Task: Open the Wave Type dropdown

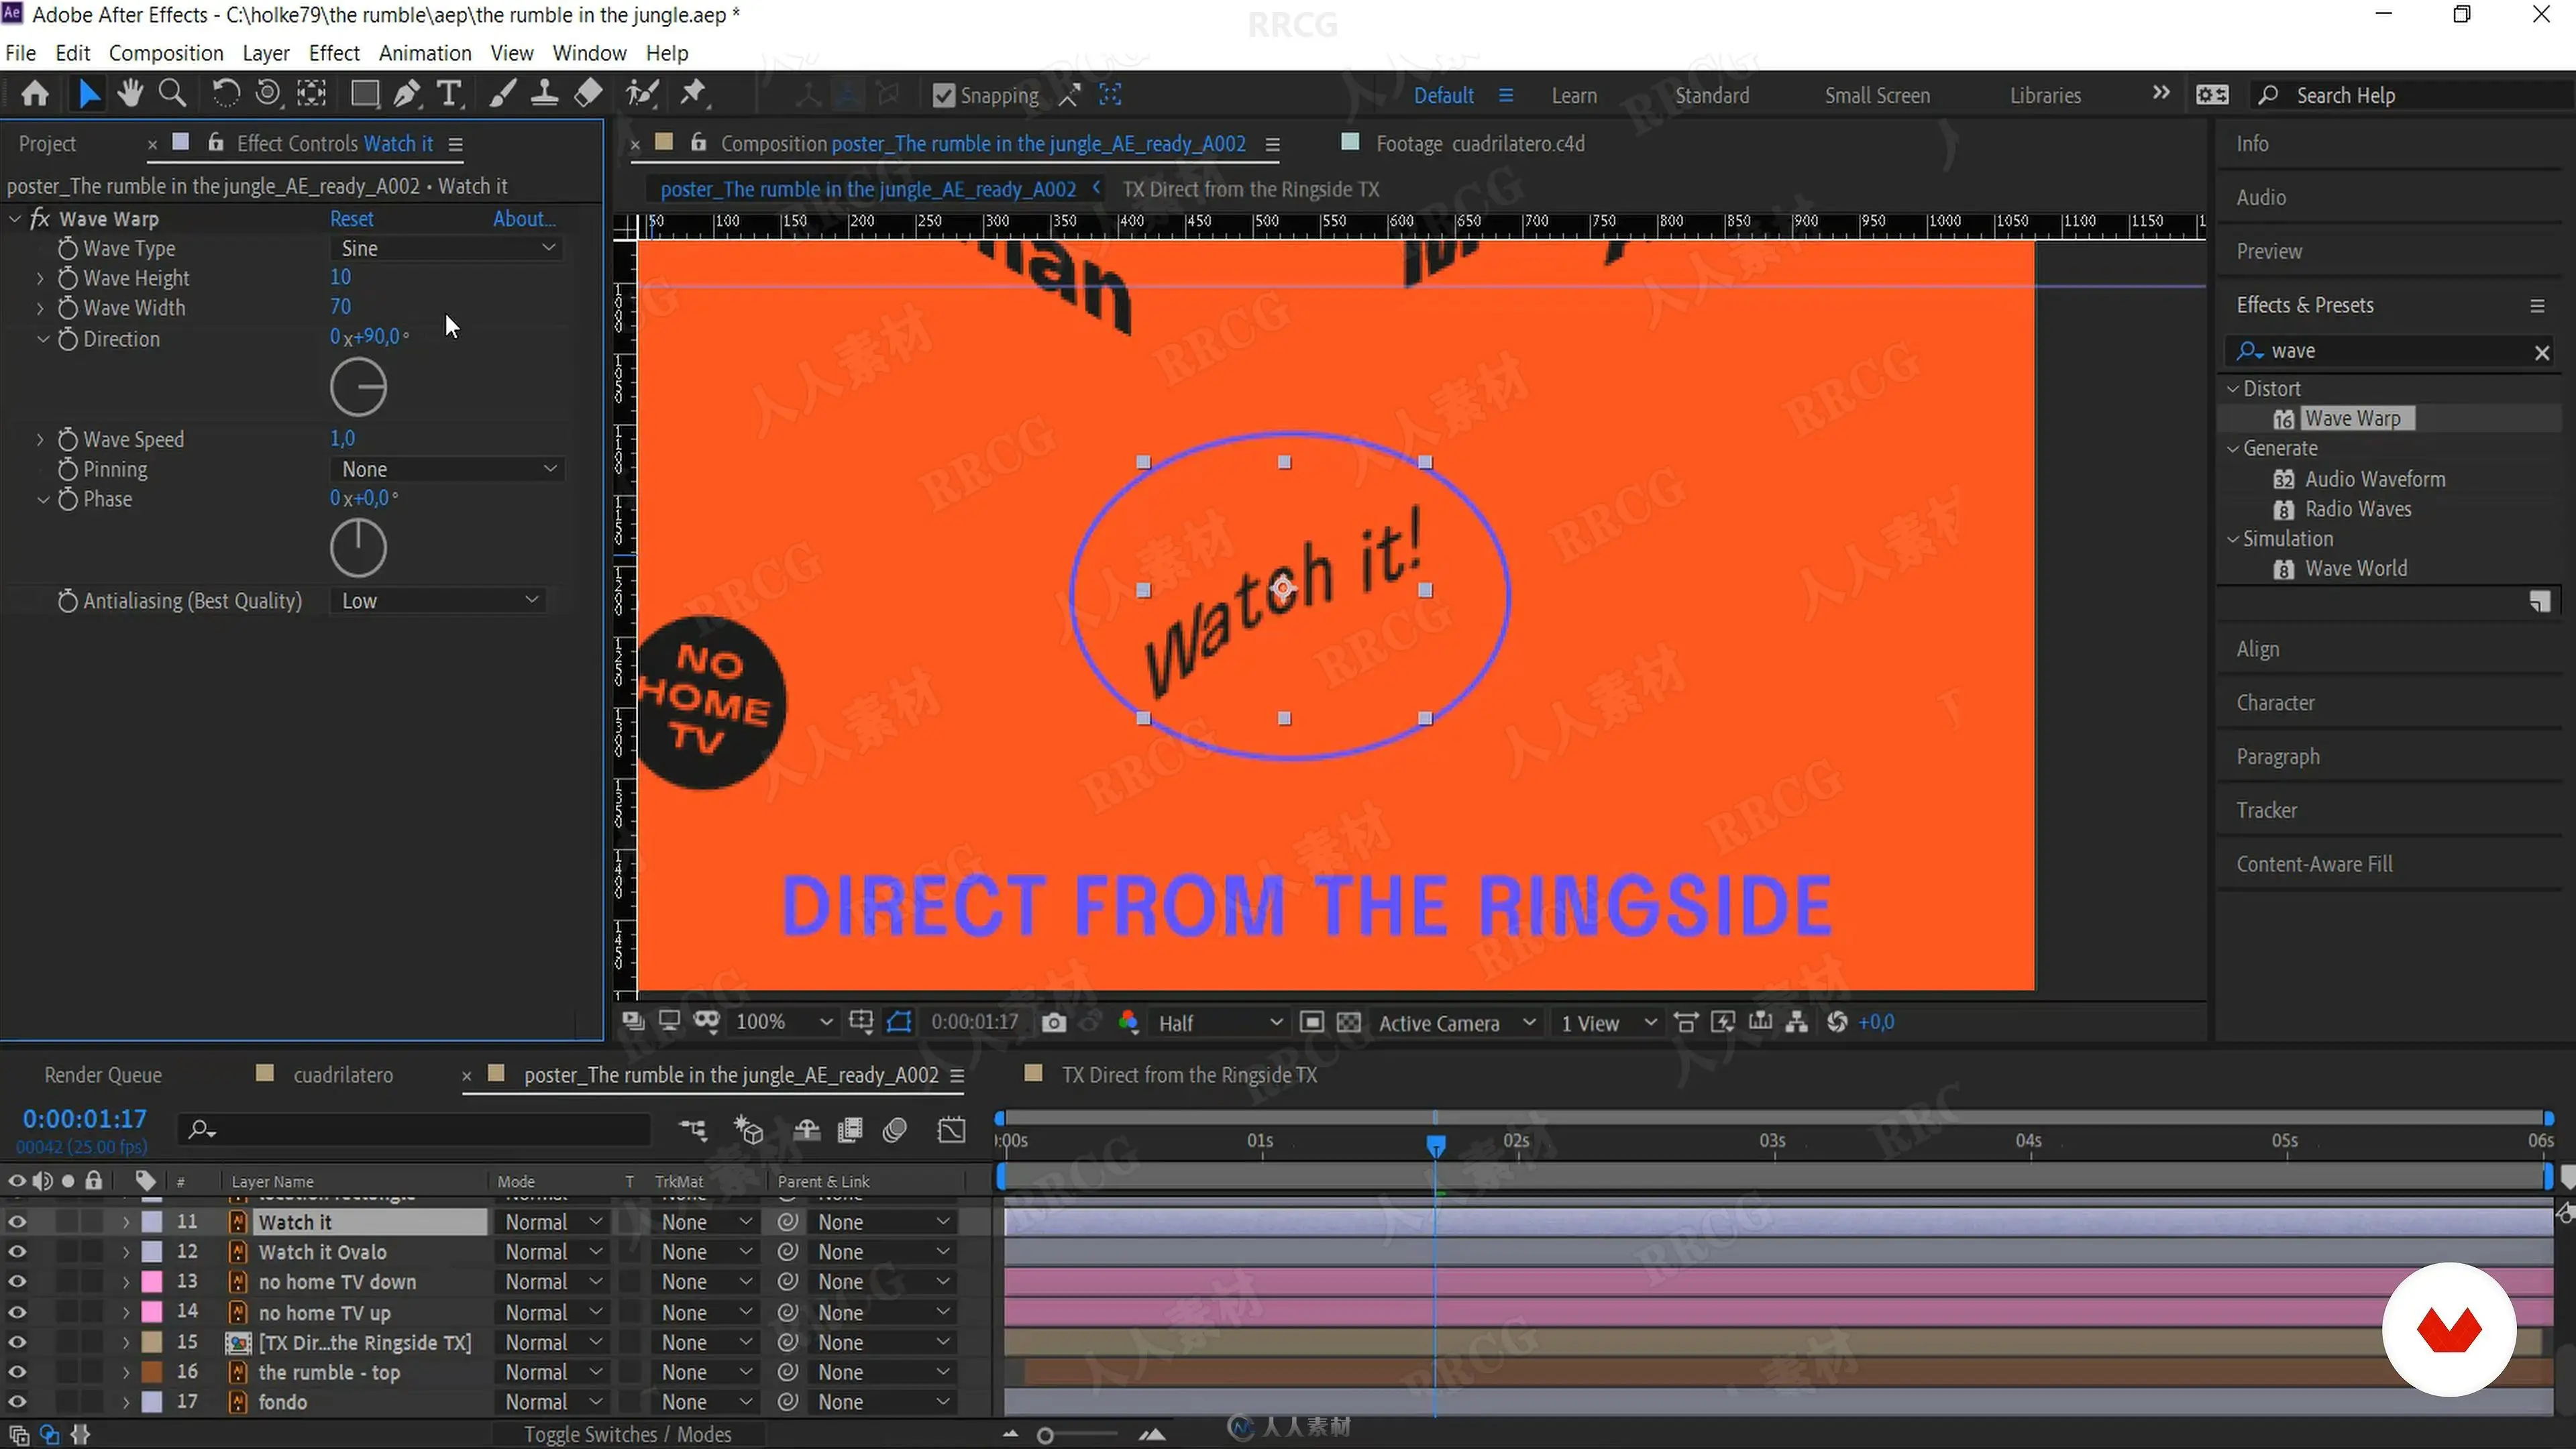Action: (446, 248)
